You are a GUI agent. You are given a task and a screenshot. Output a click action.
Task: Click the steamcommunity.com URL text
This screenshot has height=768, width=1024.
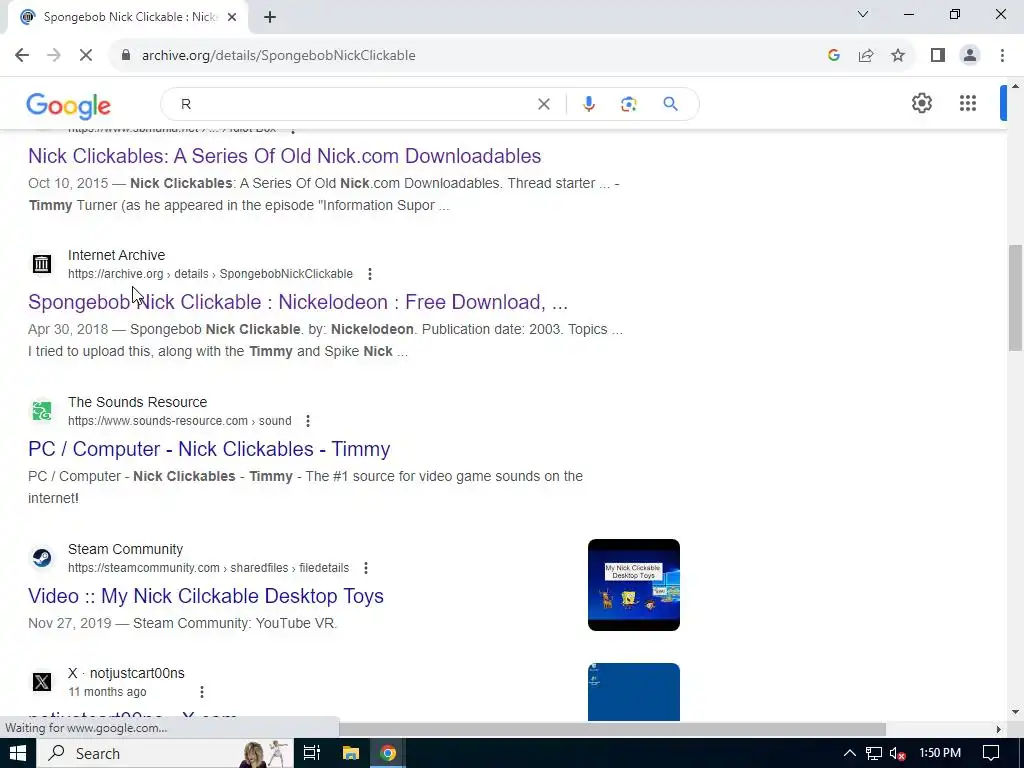tap(208, 568)
